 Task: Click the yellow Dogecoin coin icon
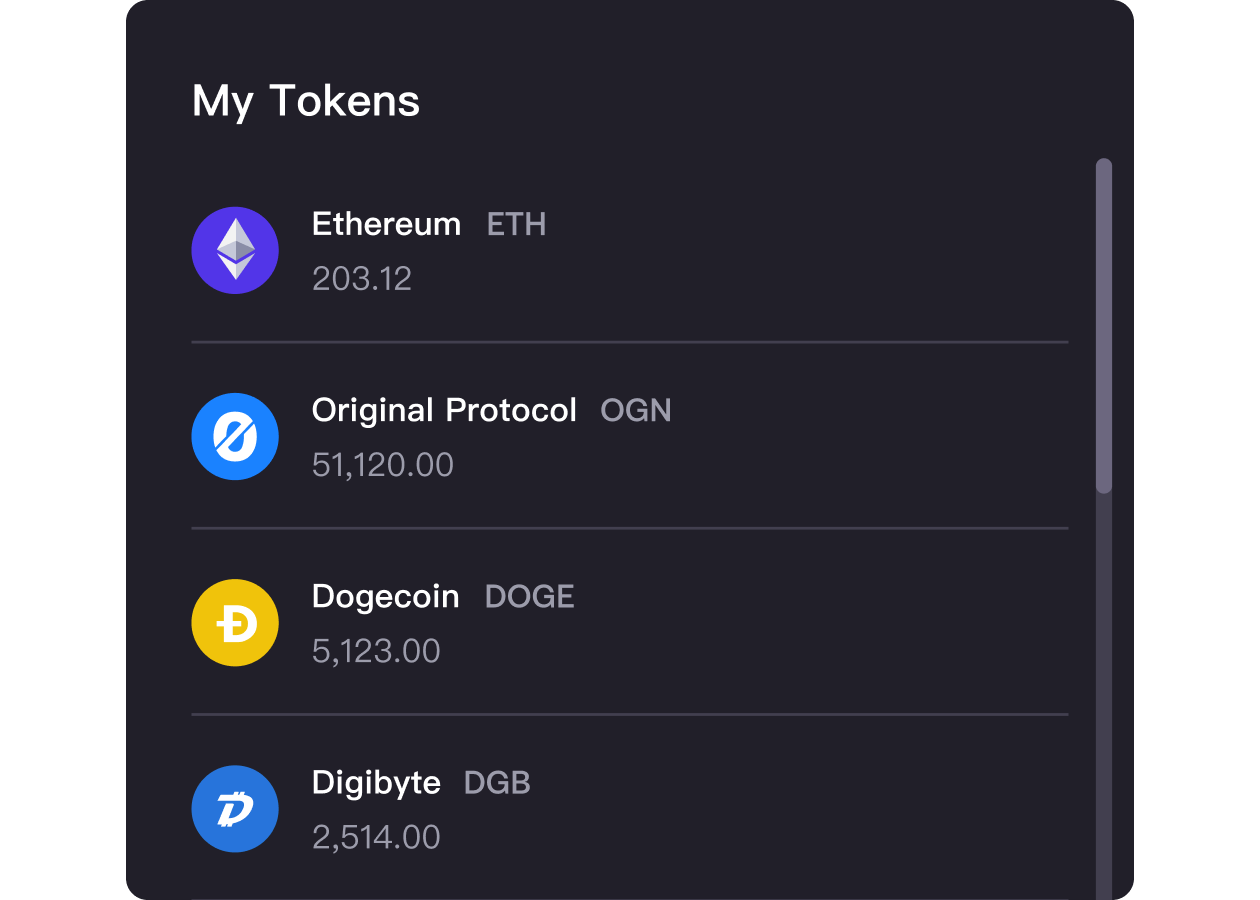tap(235, 622)
